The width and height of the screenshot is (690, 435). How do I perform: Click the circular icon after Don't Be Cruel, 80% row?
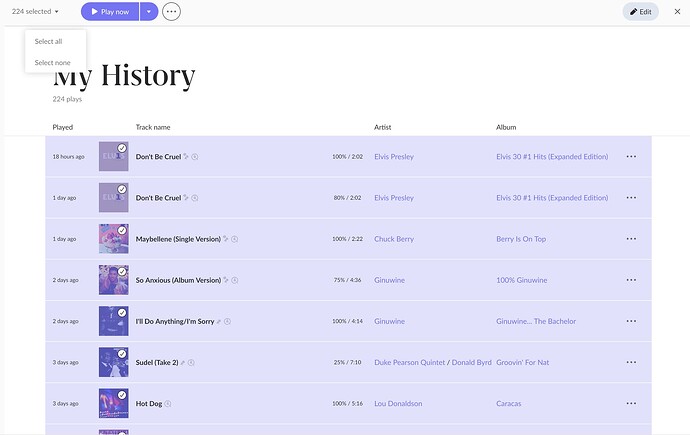click(195, 198)
